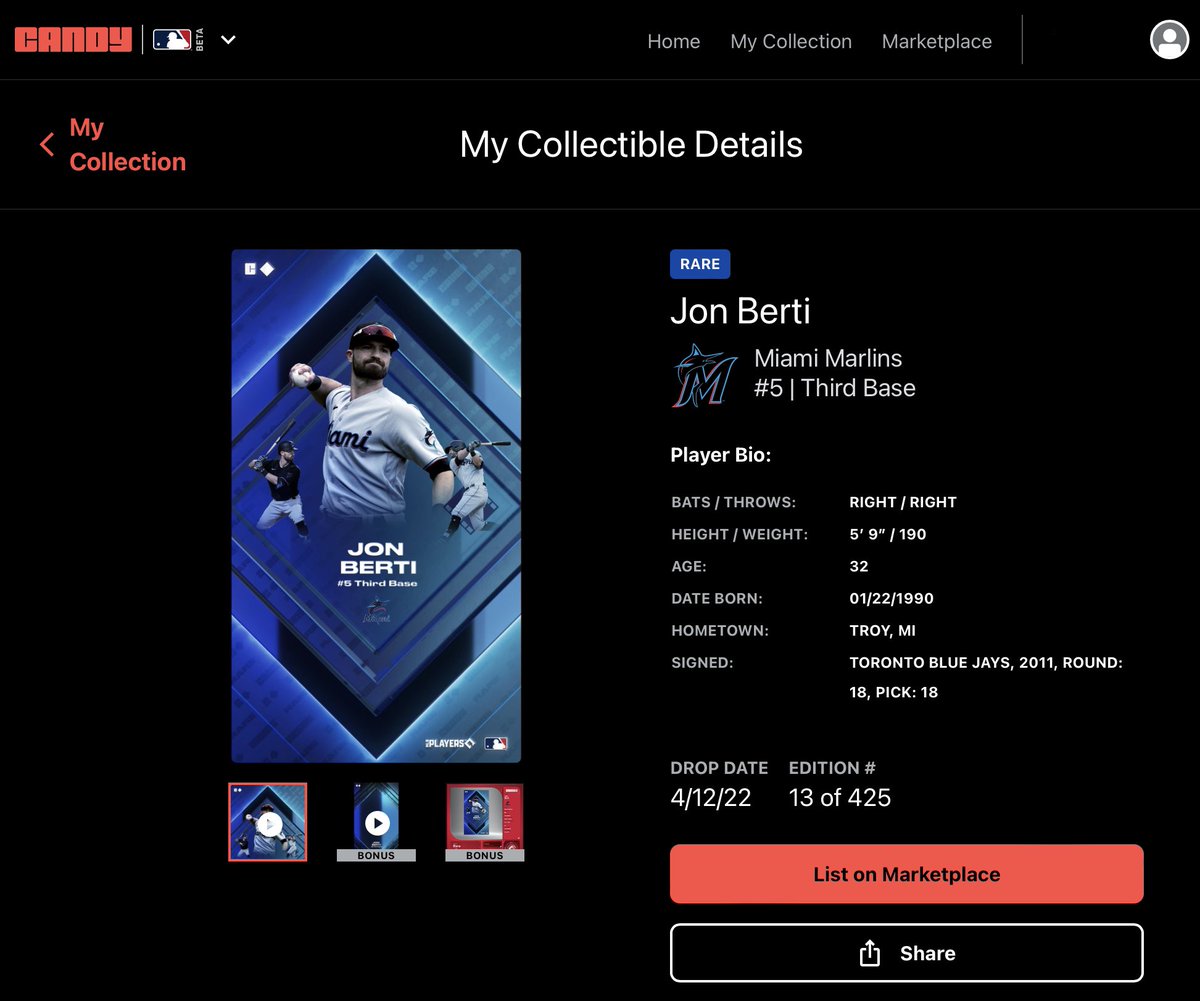This screenshot has width=1200, height=1001.
Task: Click drop date '4/12/22'
Action: (711, 798)
